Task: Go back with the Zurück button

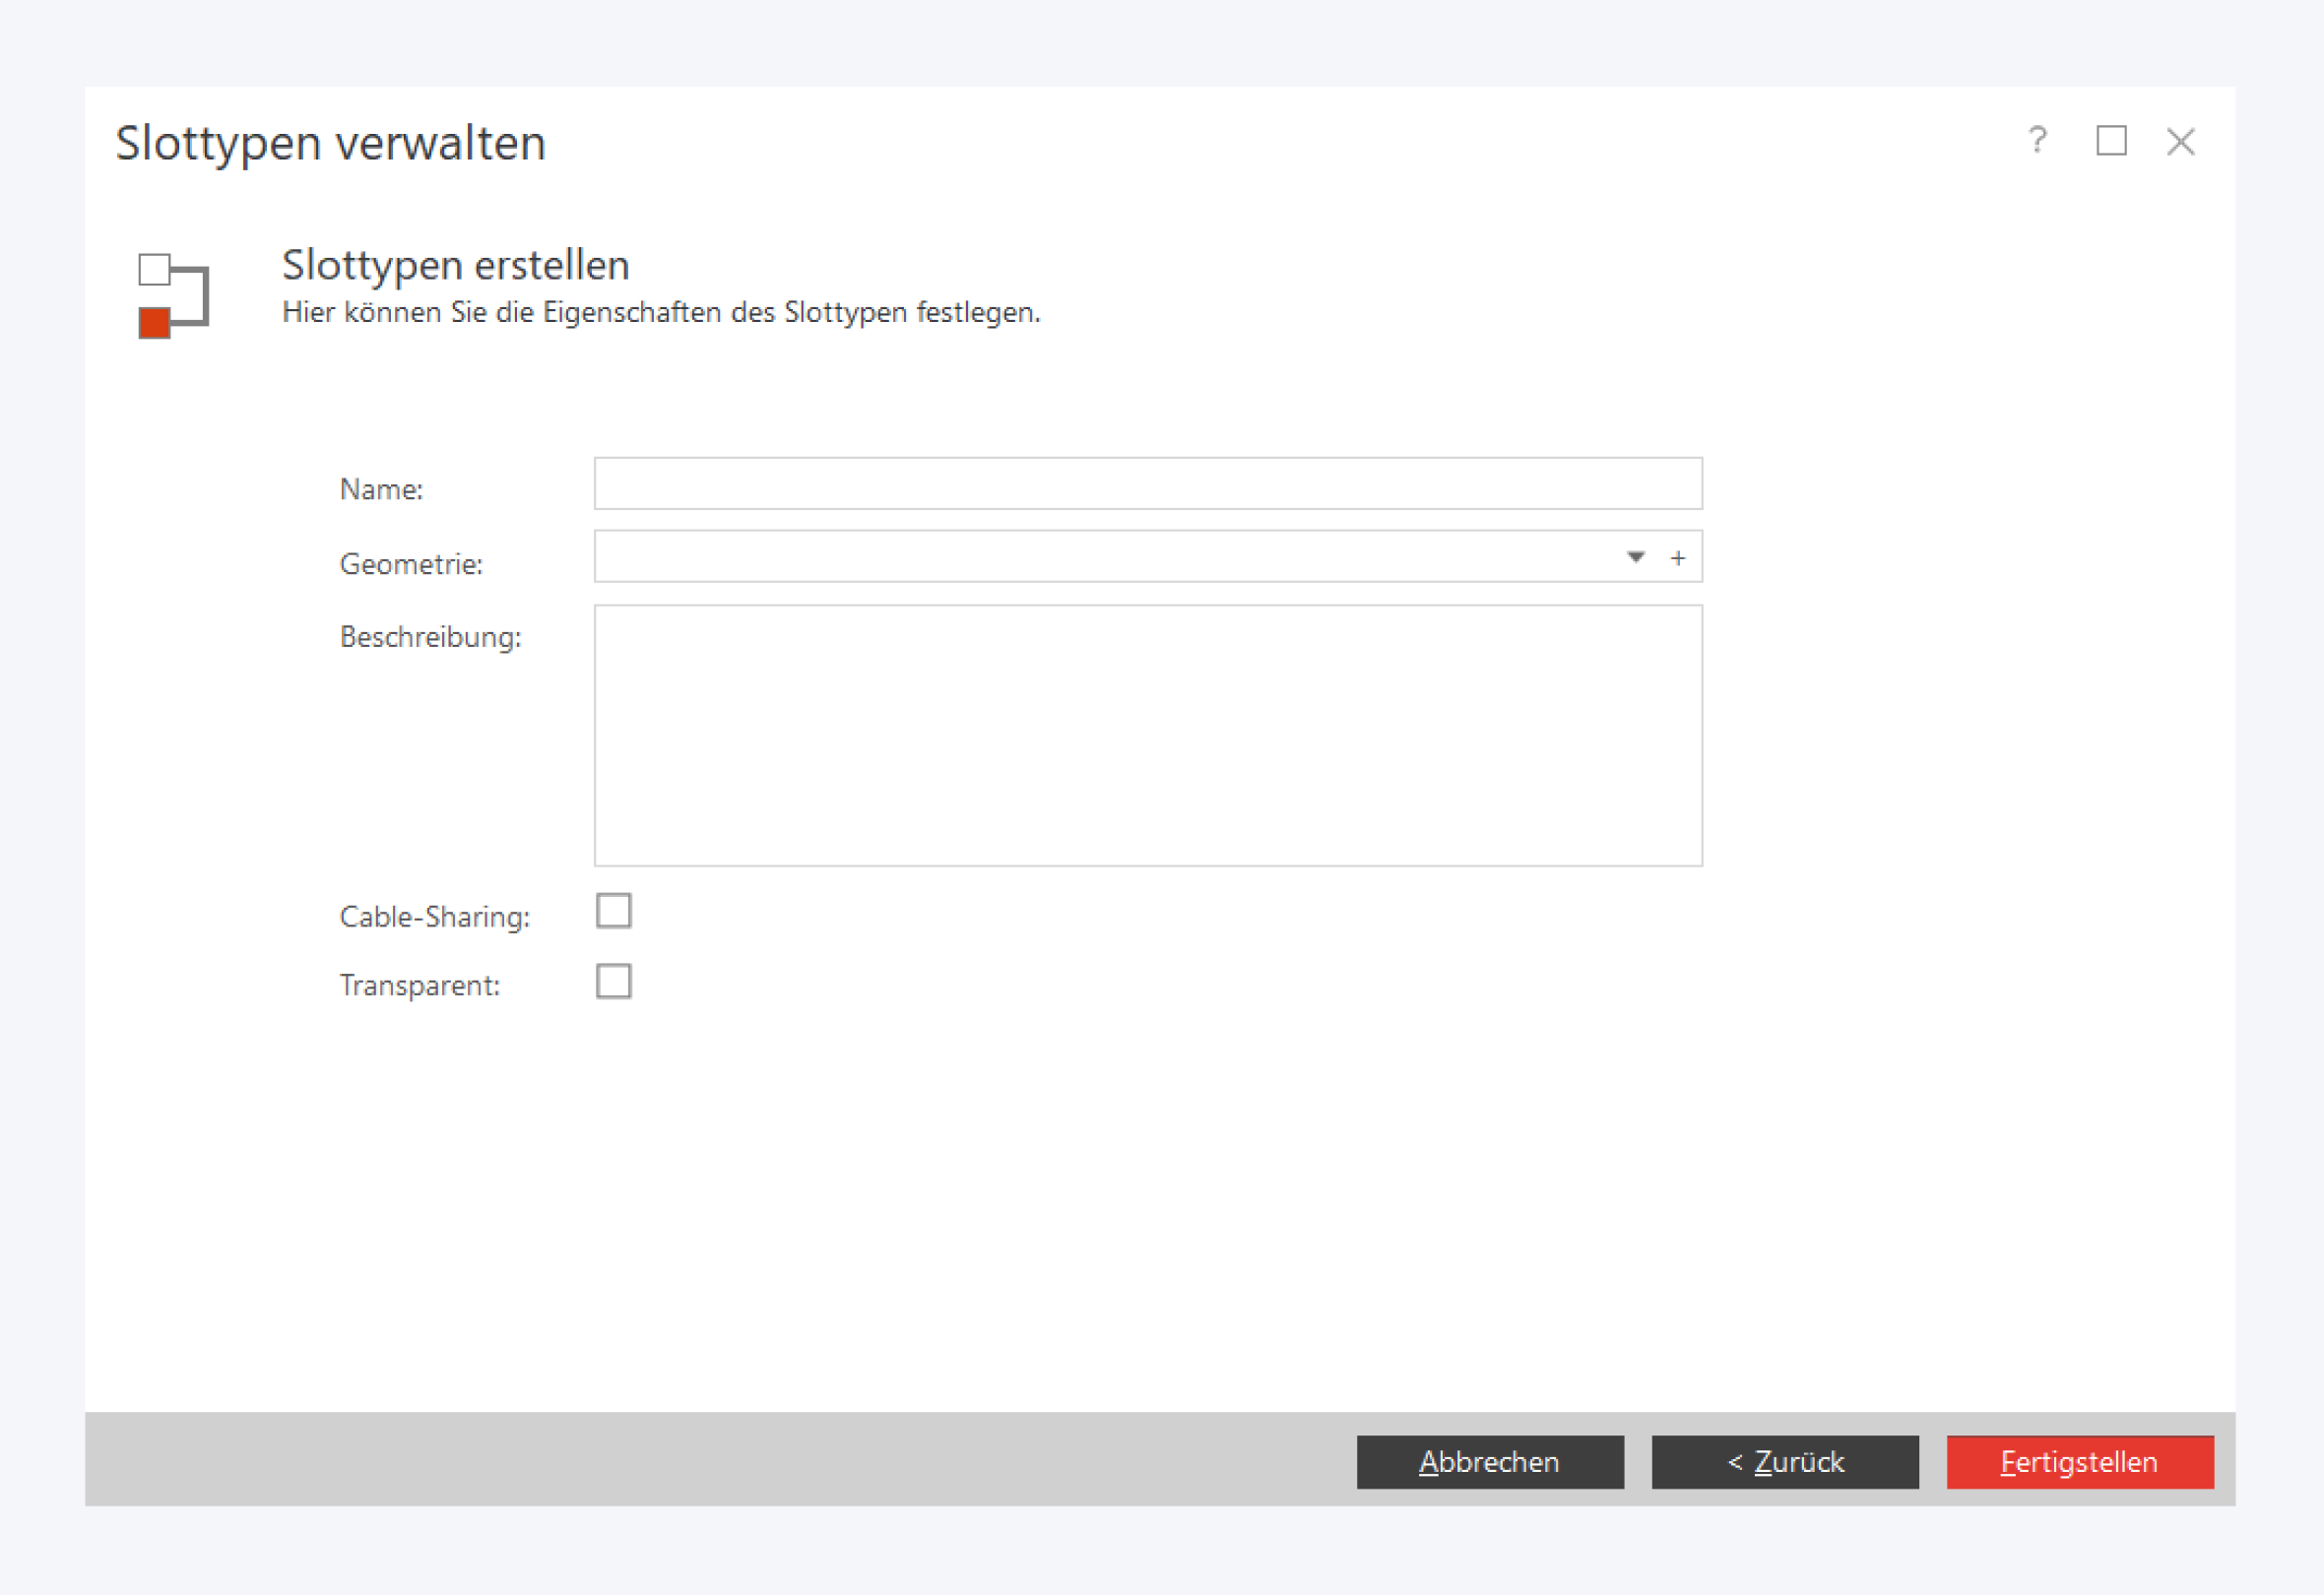Action: click(1784, 1462)
